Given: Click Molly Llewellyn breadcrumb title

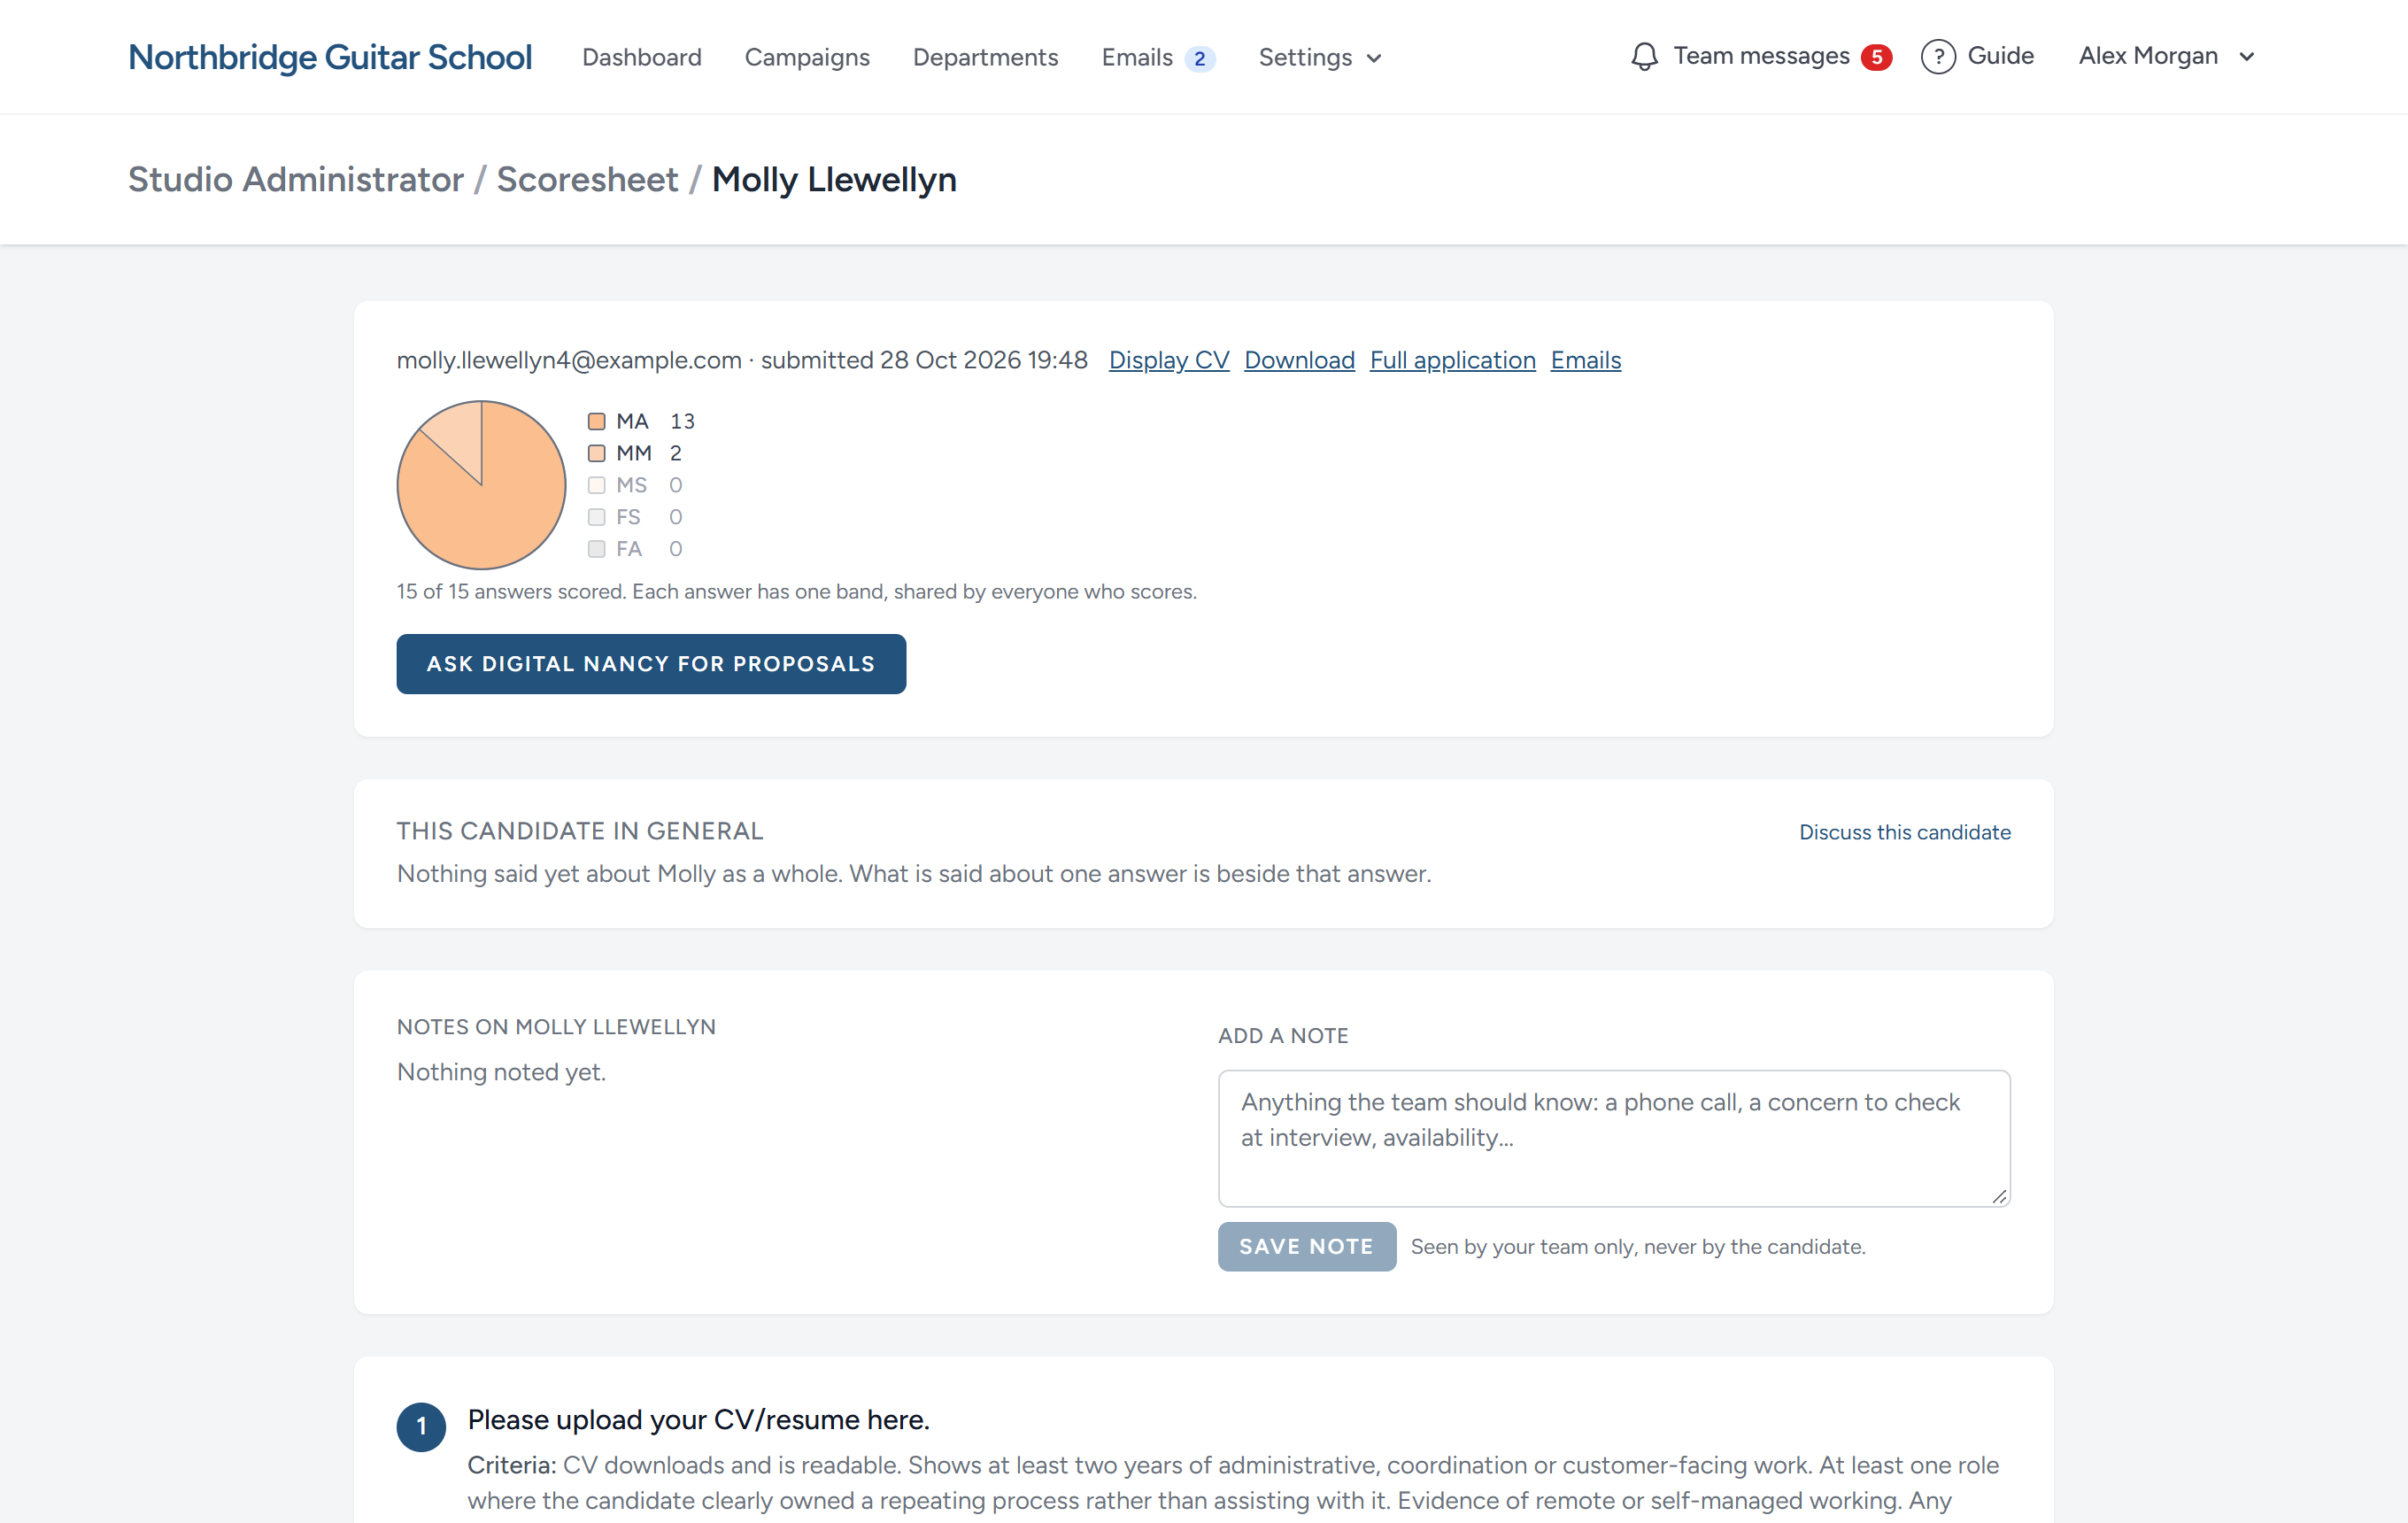Looking at the screenshot, I should click(834, 180).
